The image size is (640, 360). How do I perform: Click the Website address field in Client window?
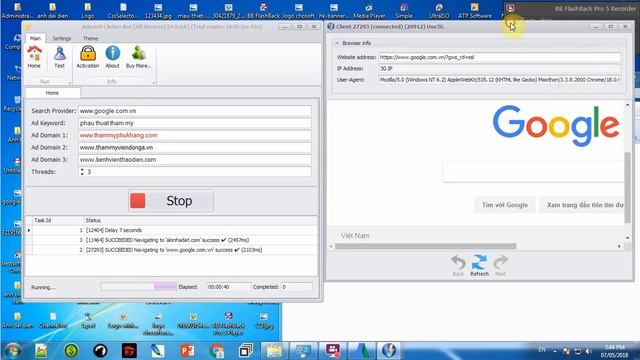point(500,58)
